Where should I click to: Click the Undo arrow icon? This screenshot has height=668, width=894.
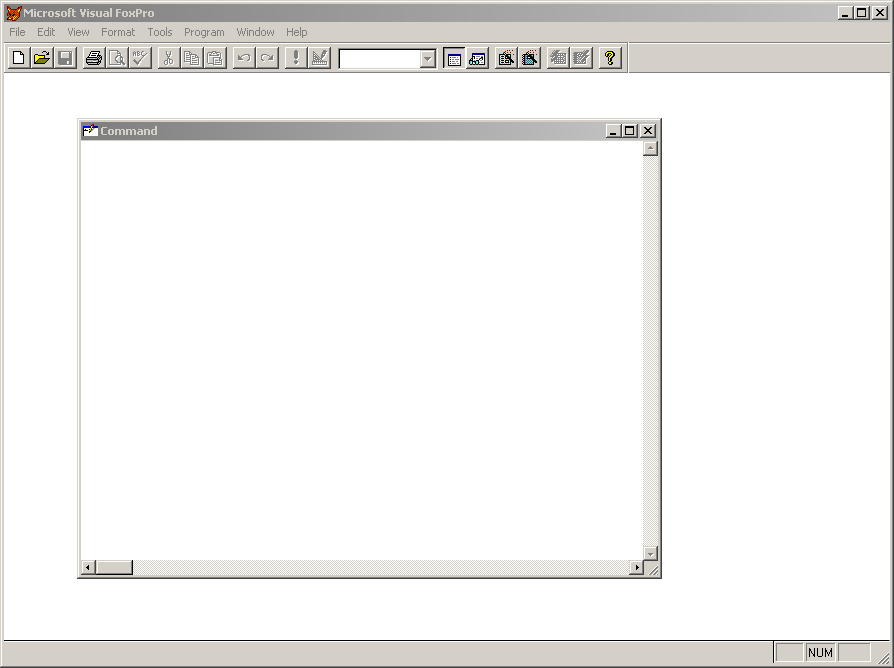[x=244, y=58]
